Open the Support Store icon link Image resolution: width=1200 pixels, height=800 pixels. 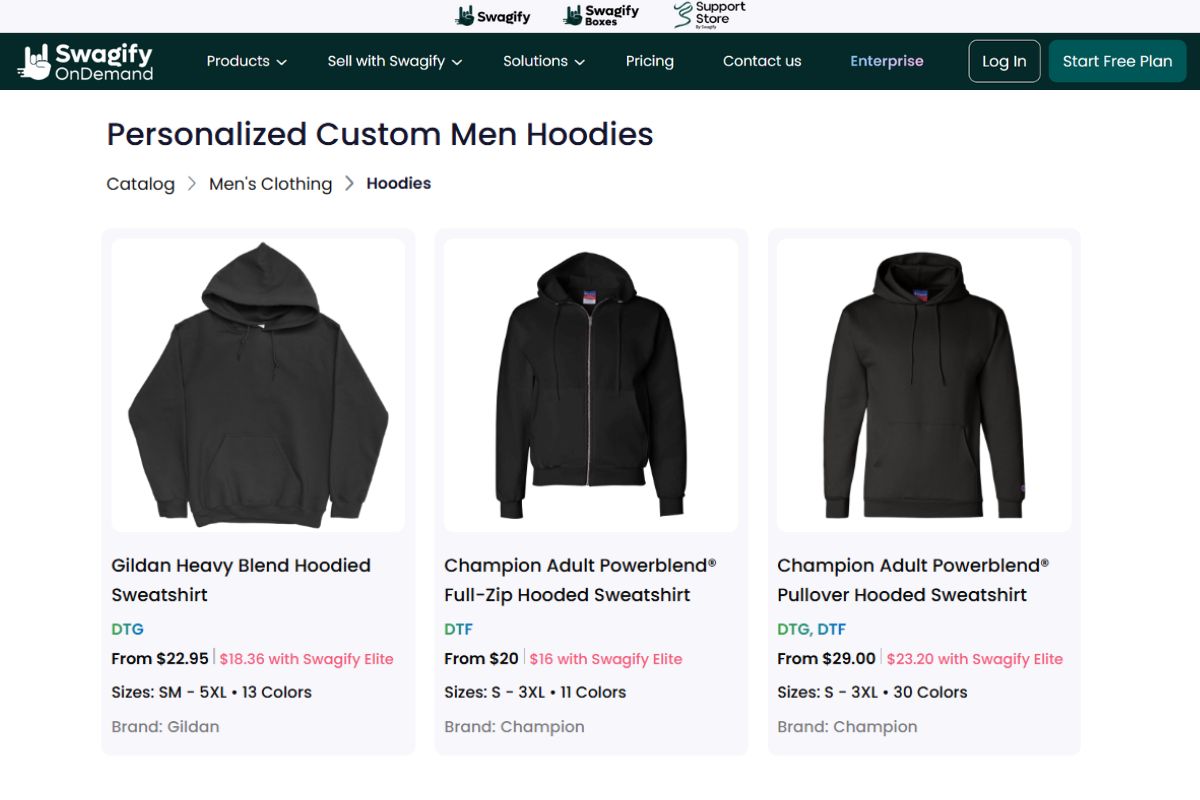pos(709,14)
